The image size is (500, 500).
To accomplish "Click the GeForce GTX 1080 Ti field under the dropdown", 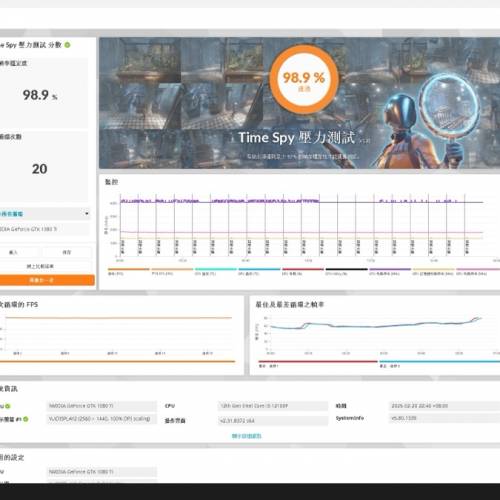I will 44,229.
